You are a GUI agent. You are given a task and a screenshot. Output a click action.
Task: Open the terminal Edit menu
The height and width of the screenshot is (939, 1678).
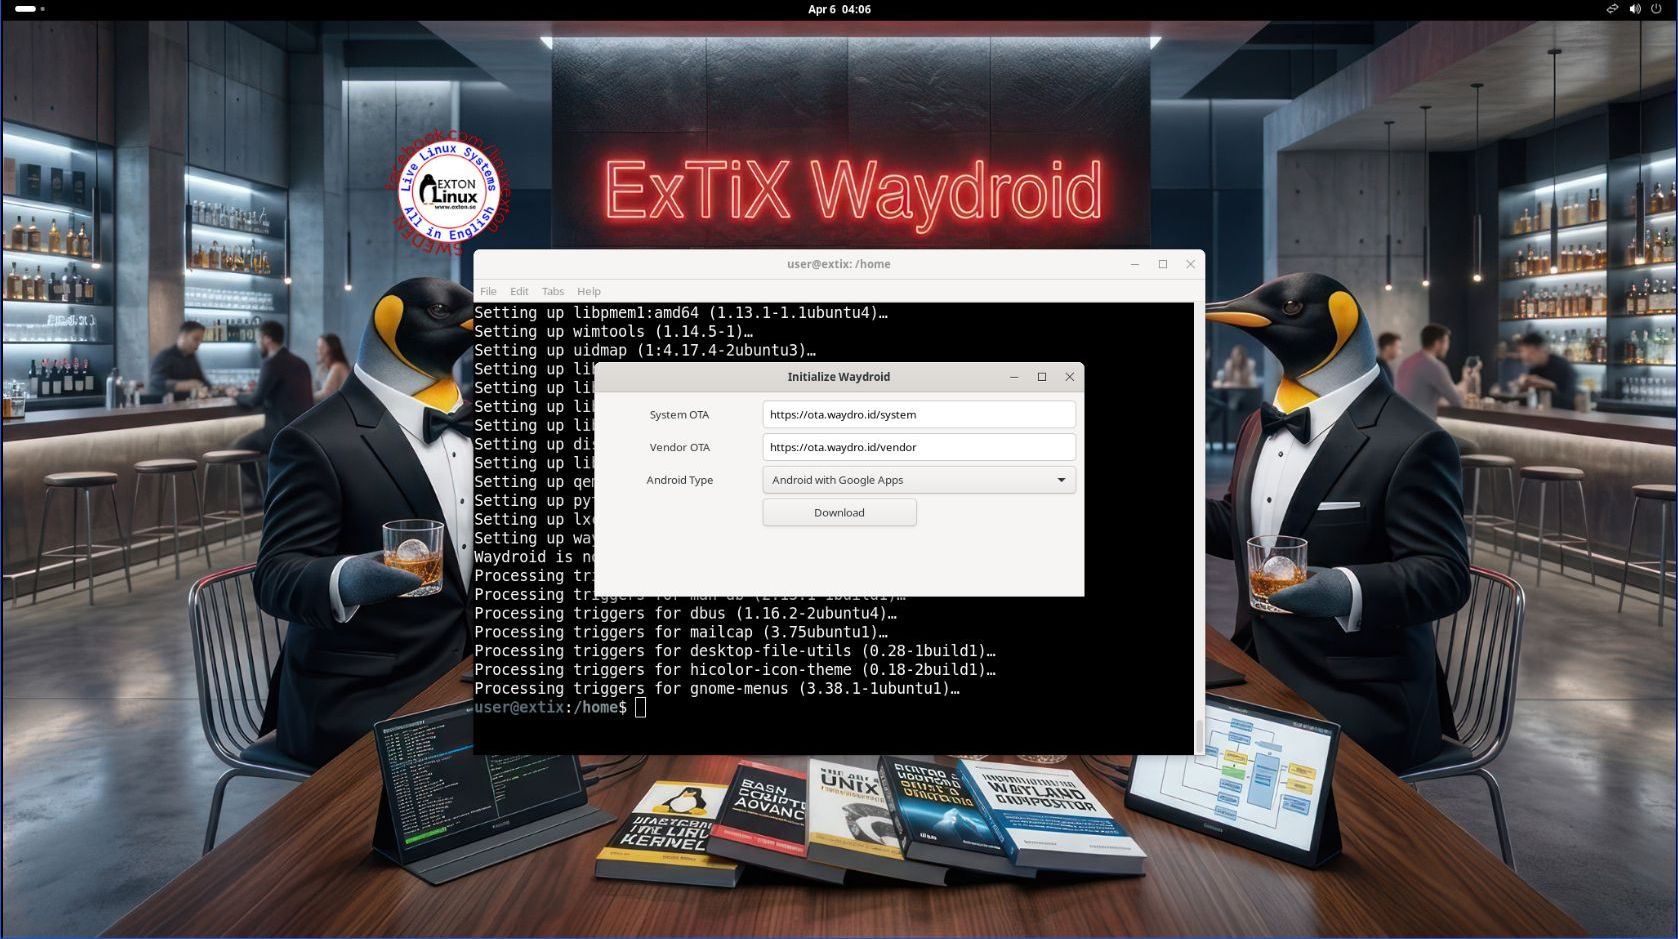coord(519,292)
